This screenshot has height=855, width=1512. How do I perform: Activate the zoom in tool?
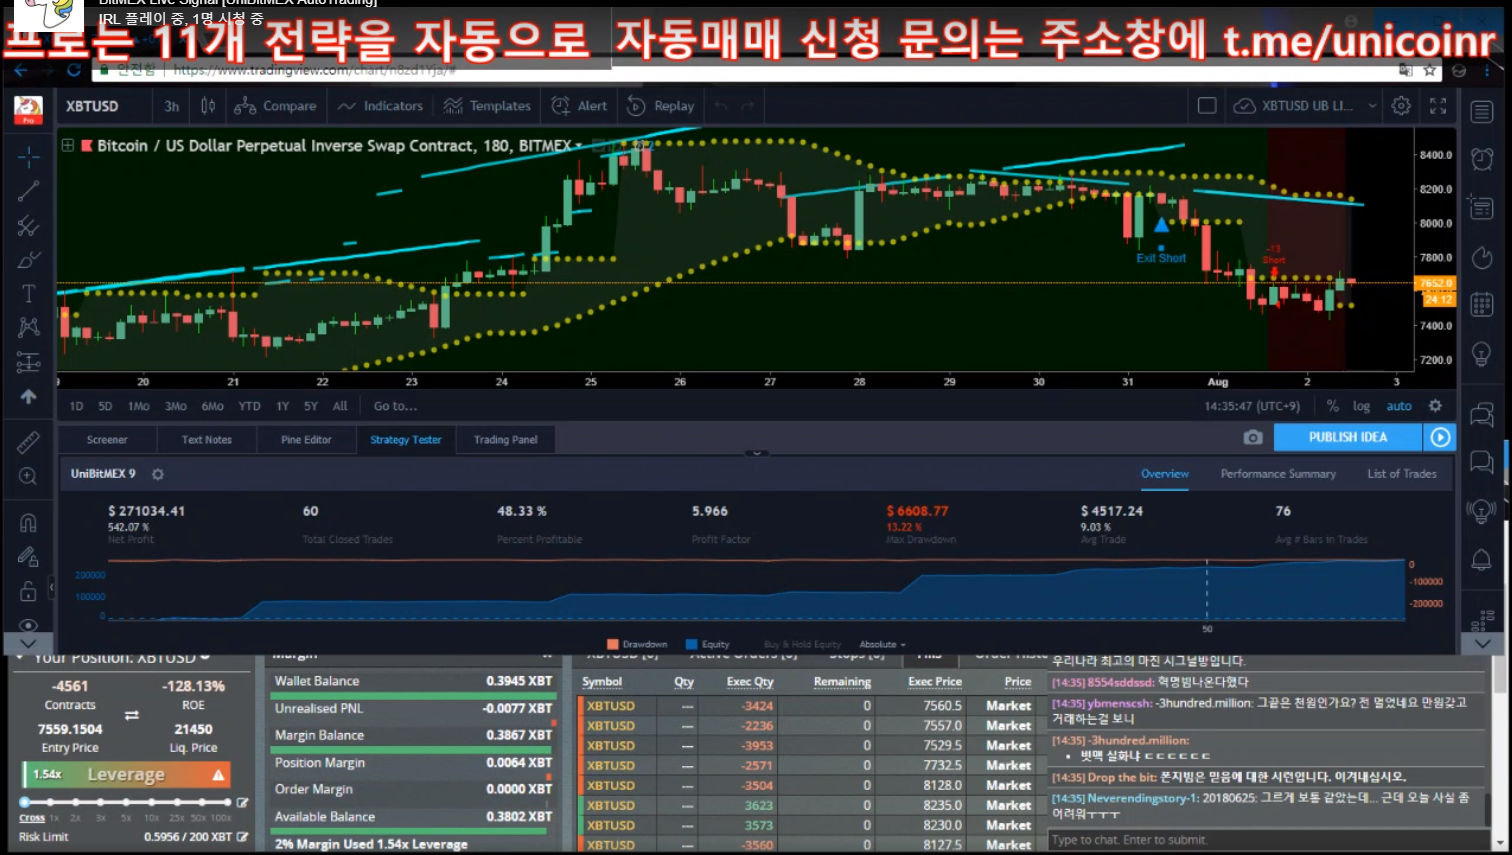(28, 476)
